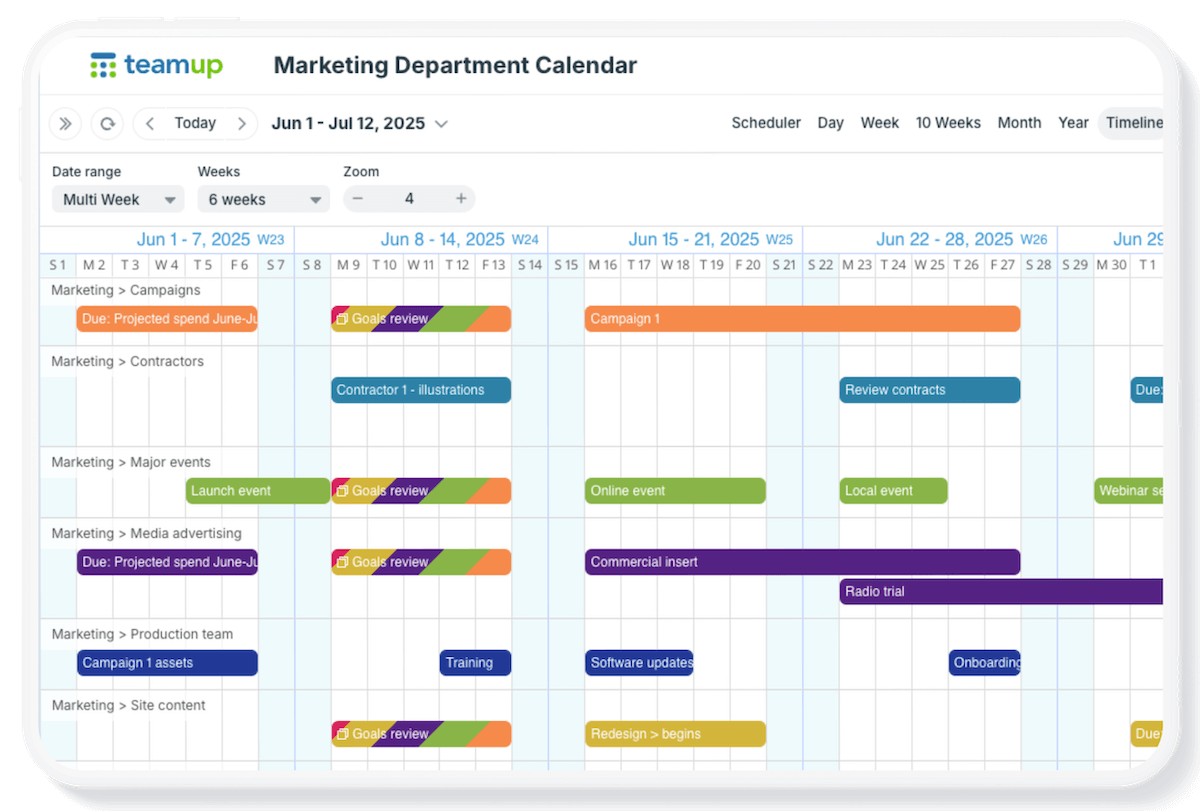Click the double-chevron sidebar expand icon
This screenshot has width=1200, height=811.
[65, 124]
